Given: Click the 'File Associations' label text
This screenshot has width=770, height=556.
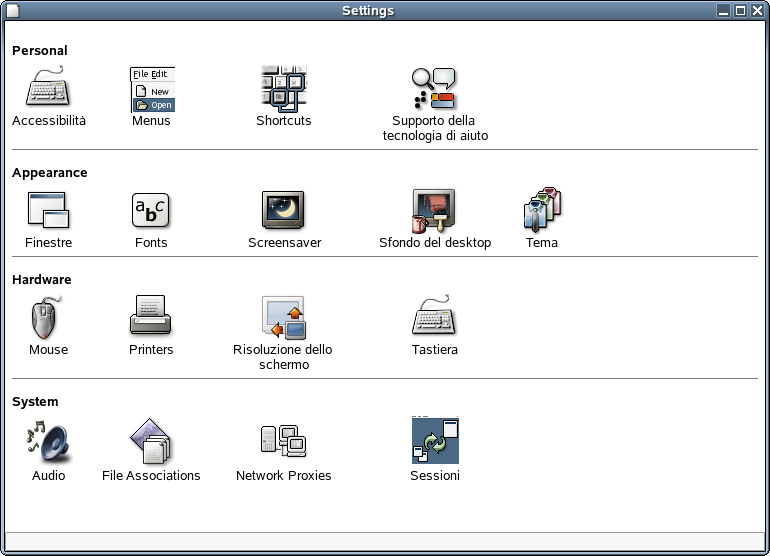Looking at the screenshot, I should tap(151, 475).
